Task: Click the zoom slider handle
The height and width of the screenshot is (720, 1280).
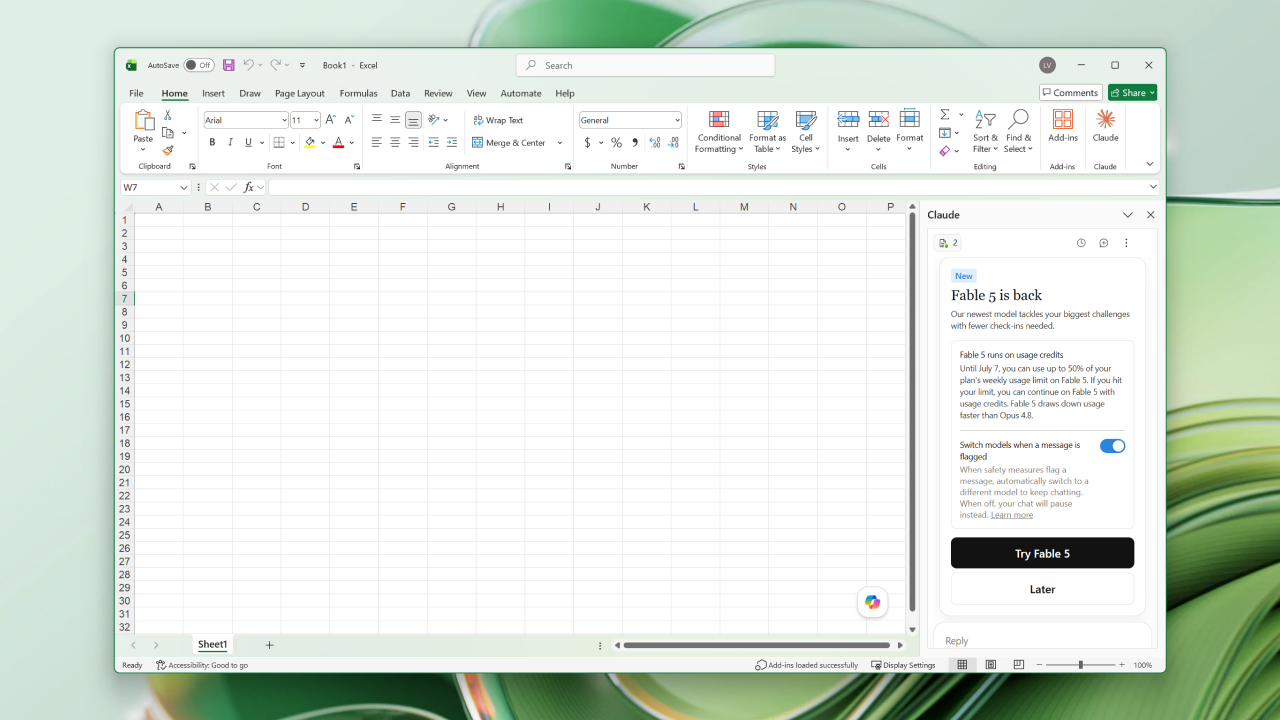Action: (1080, 665)
